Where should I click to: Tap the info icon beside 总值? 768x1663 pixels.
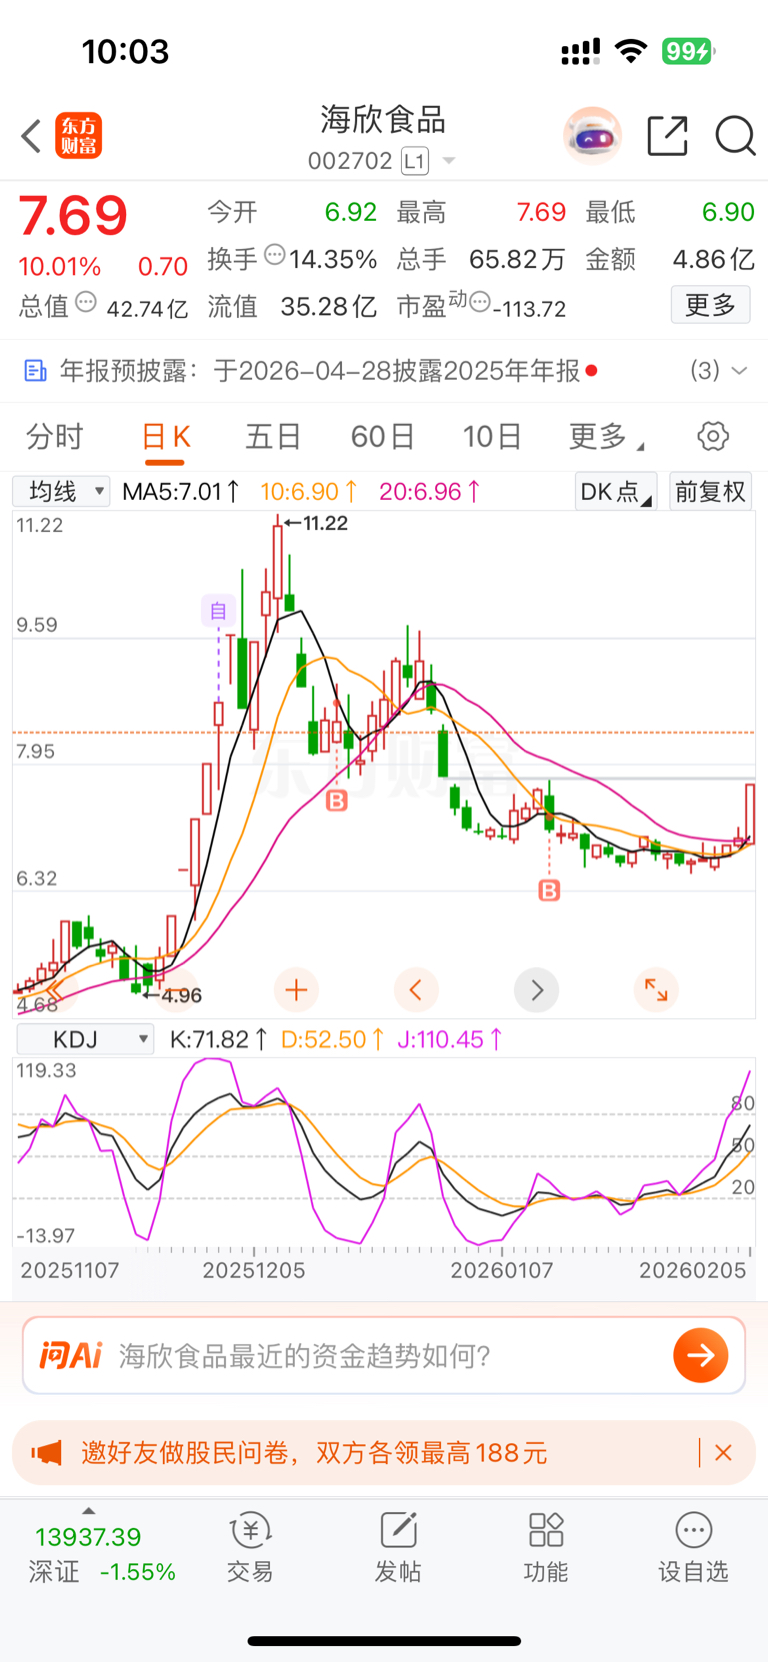click(86, 302)
